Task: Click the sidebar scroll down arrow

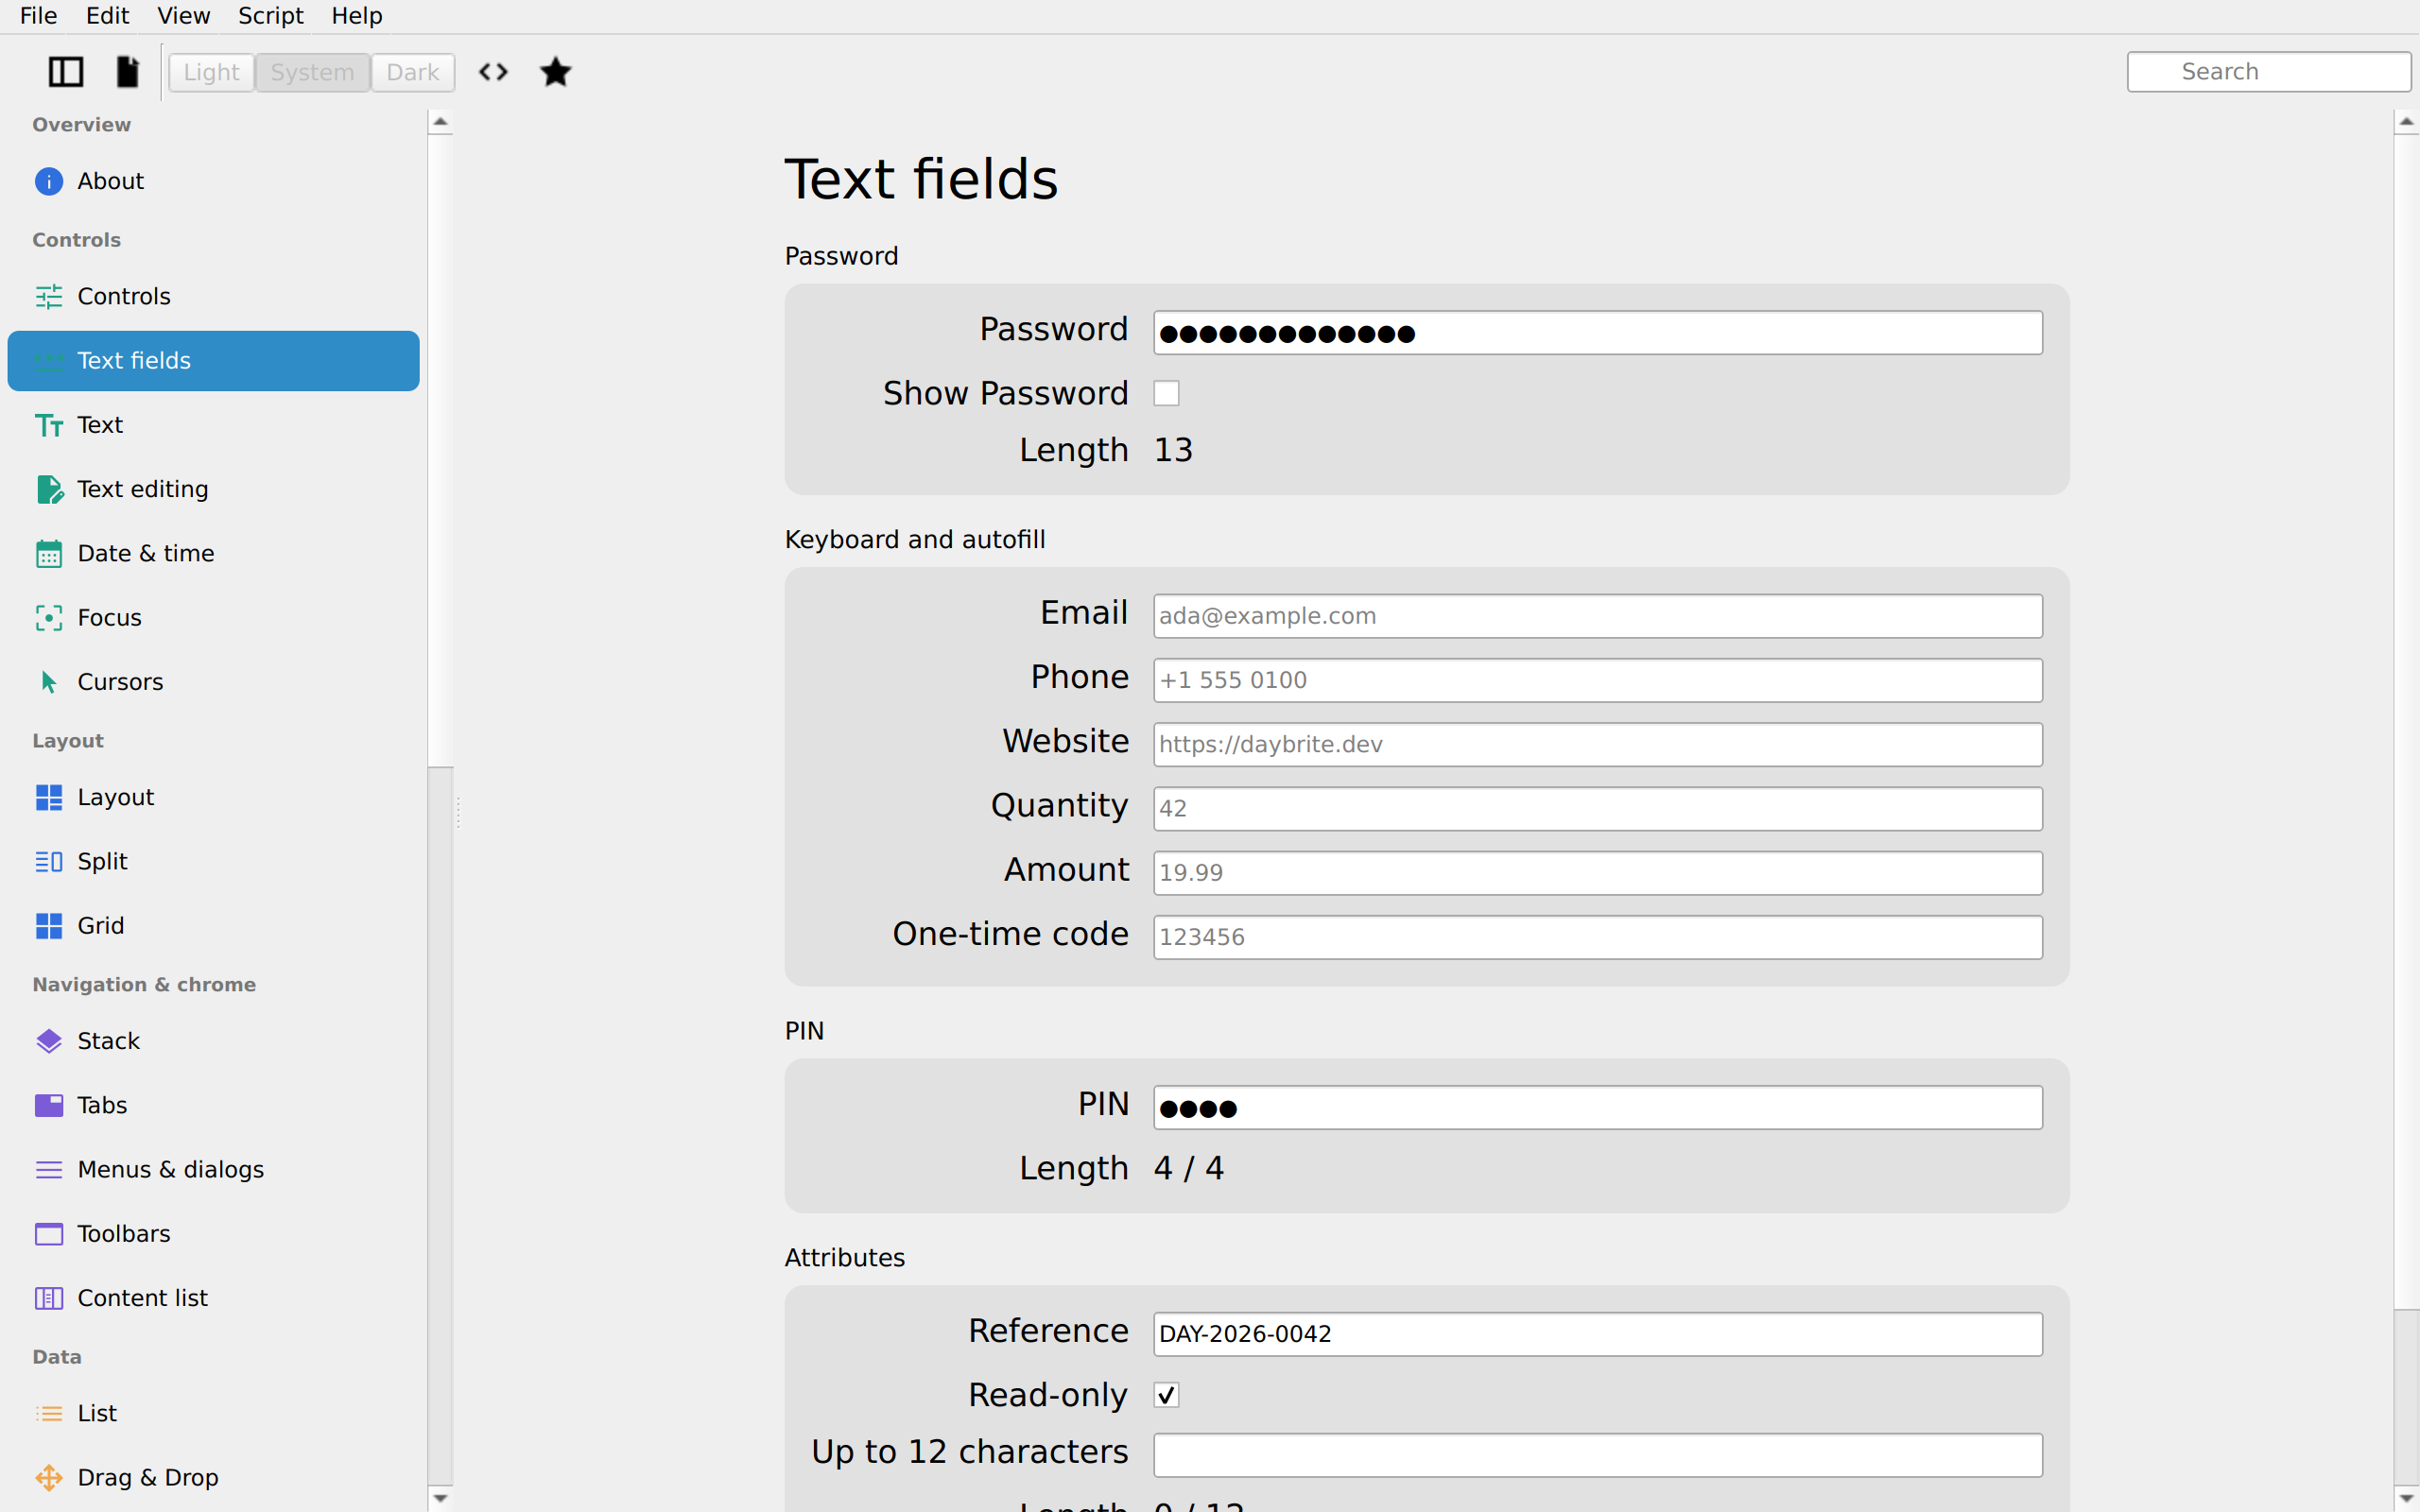Action: click(440, 1498)
